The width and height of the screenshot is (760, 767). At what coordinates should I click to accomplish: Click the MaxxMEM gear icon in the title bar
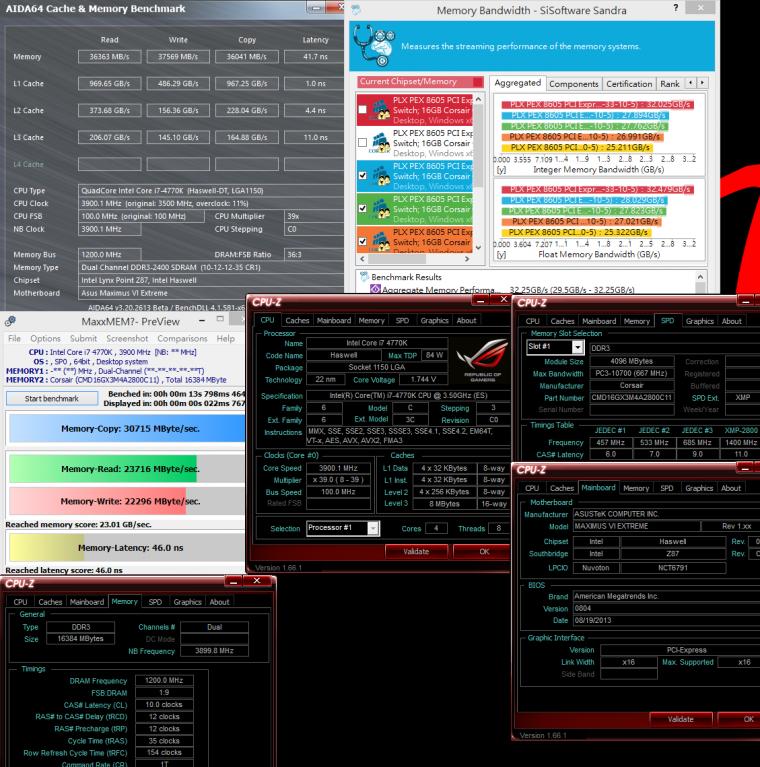[9, 322]
